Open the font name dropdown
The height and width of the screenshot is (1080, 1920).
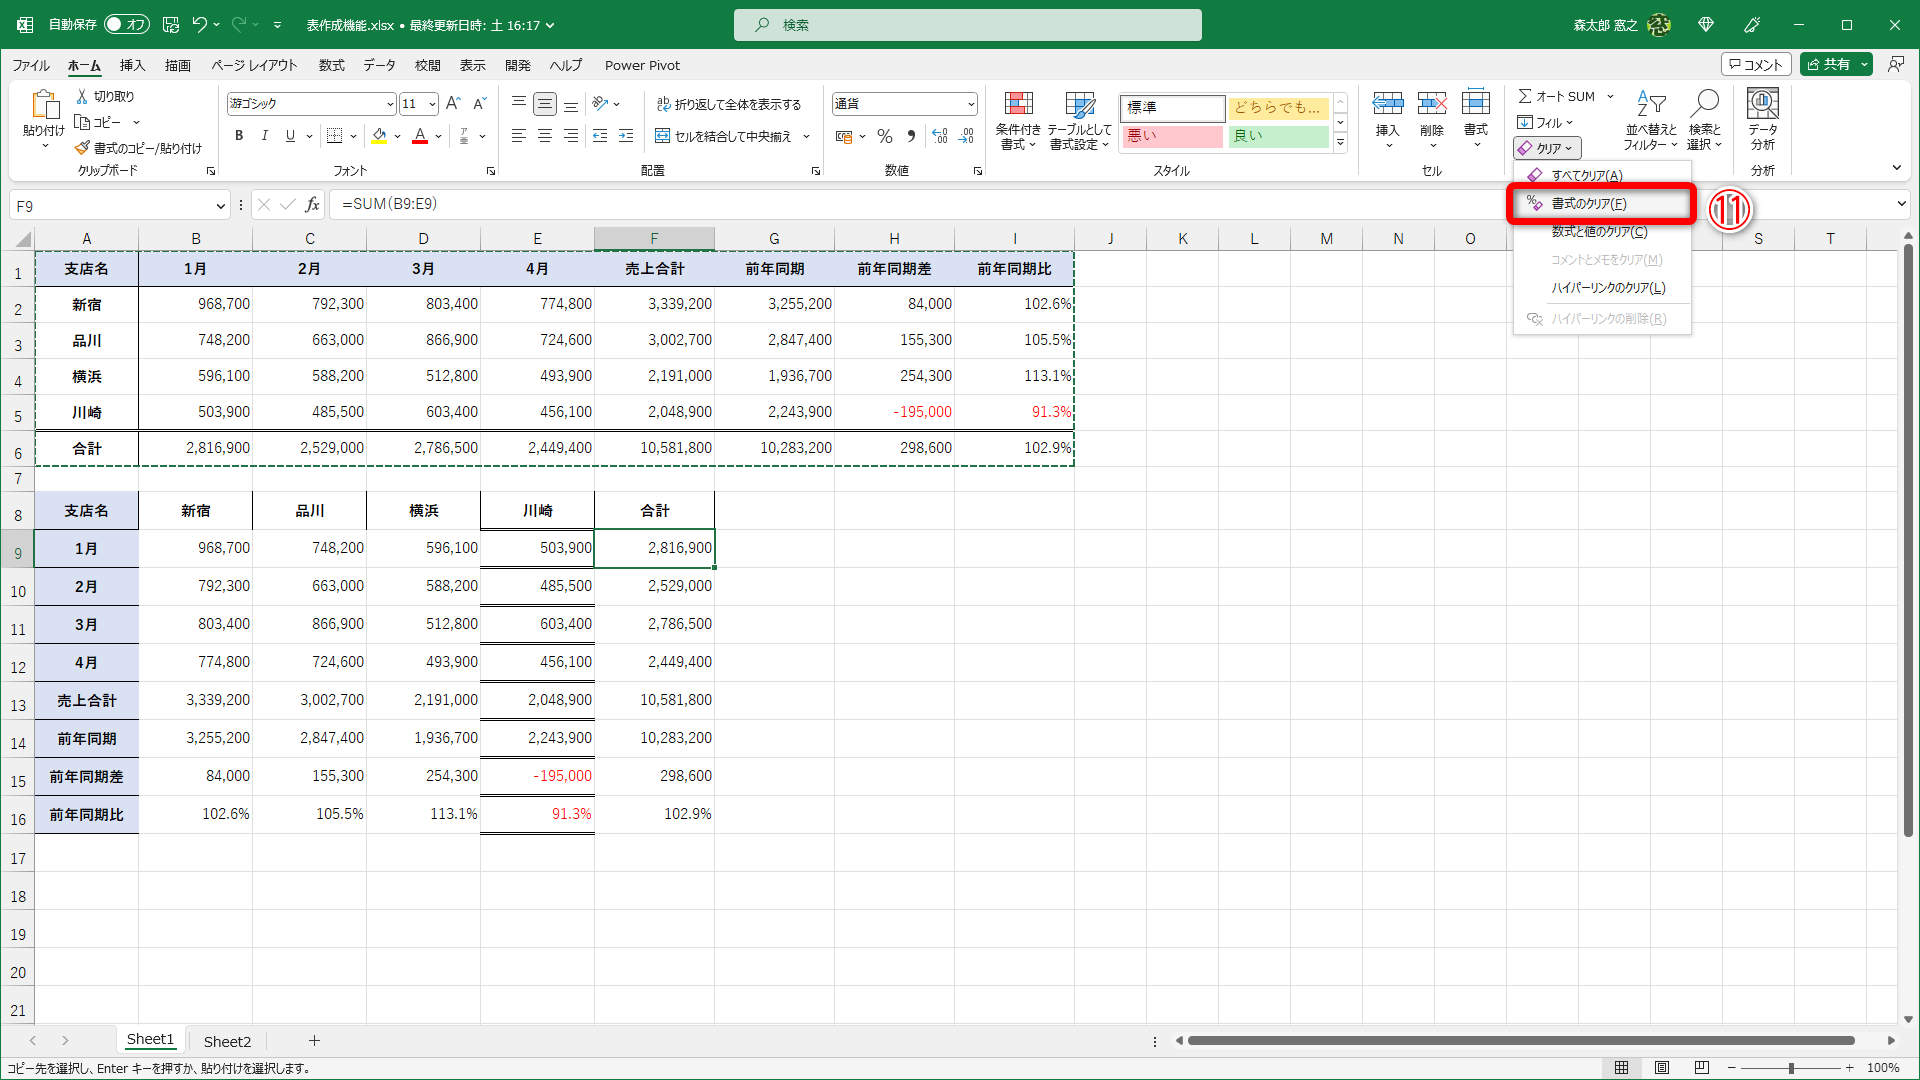(x=390, y=104)
